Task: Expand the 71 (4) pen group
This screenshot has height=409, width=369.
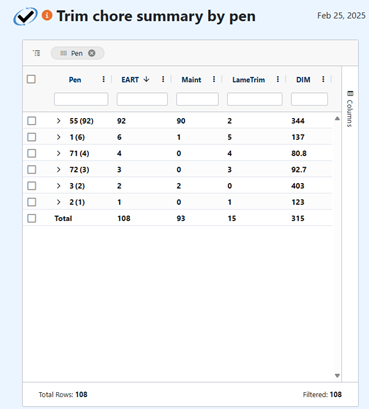Action: pos(59,153)
